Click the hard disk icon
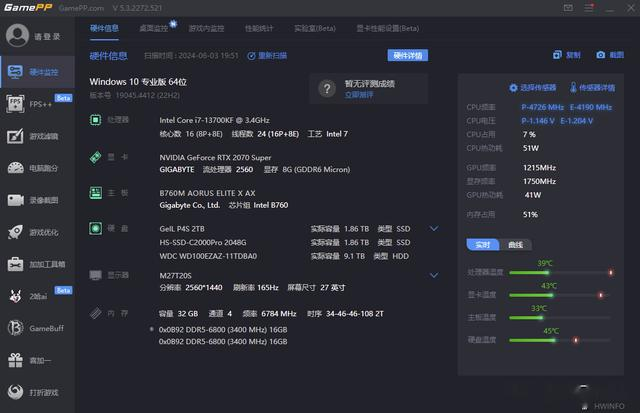Screen dimensions: 640x413 point(96,228)
